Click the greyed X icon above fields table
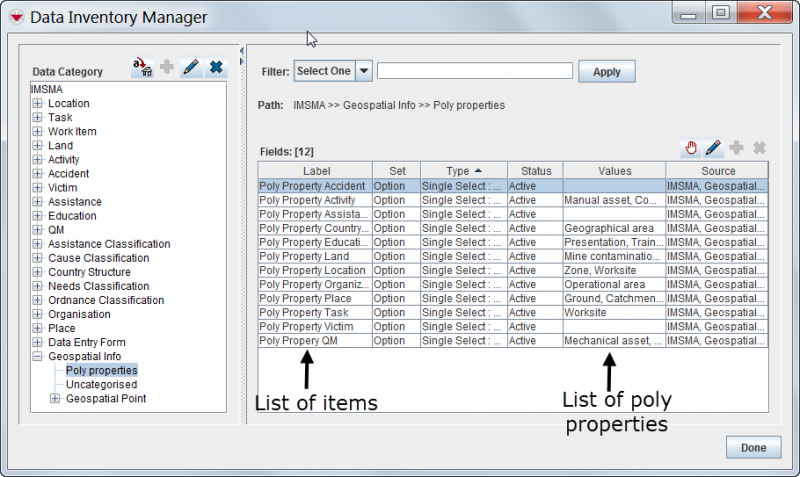This screenshot has height=477, width=800. pos(759,148)
